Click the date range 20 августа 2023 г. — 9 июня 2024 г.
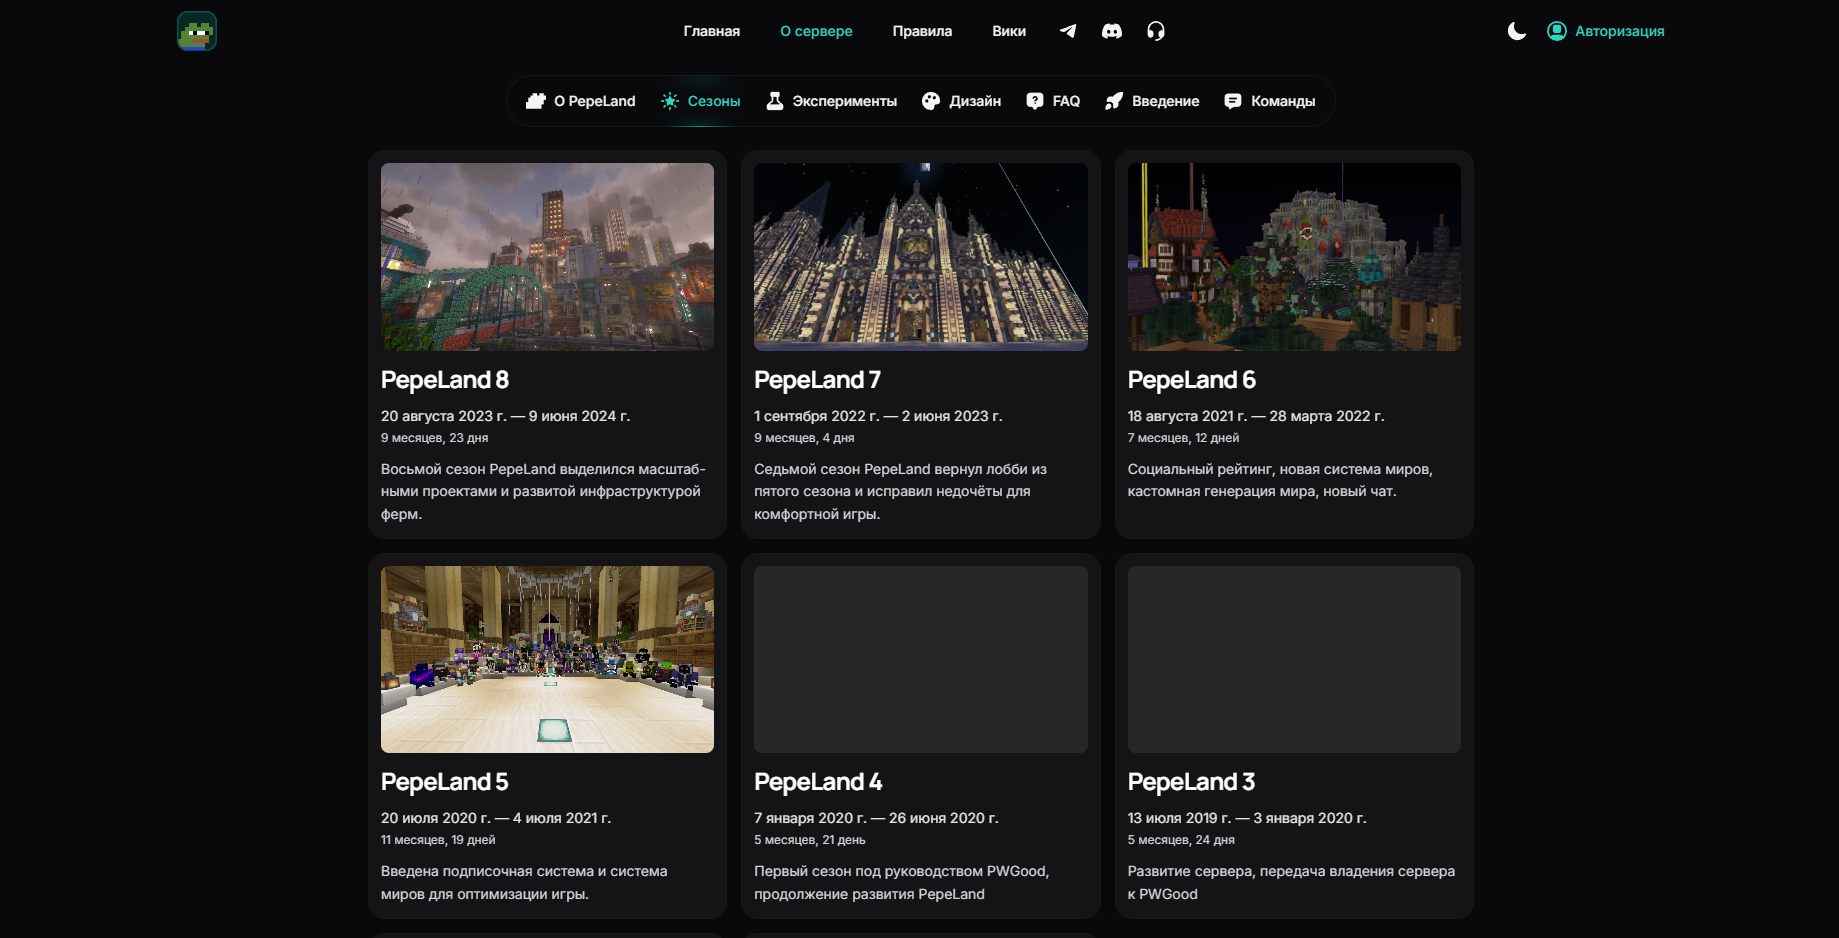Screen dimensions: 1839x938 pos(505,416)
